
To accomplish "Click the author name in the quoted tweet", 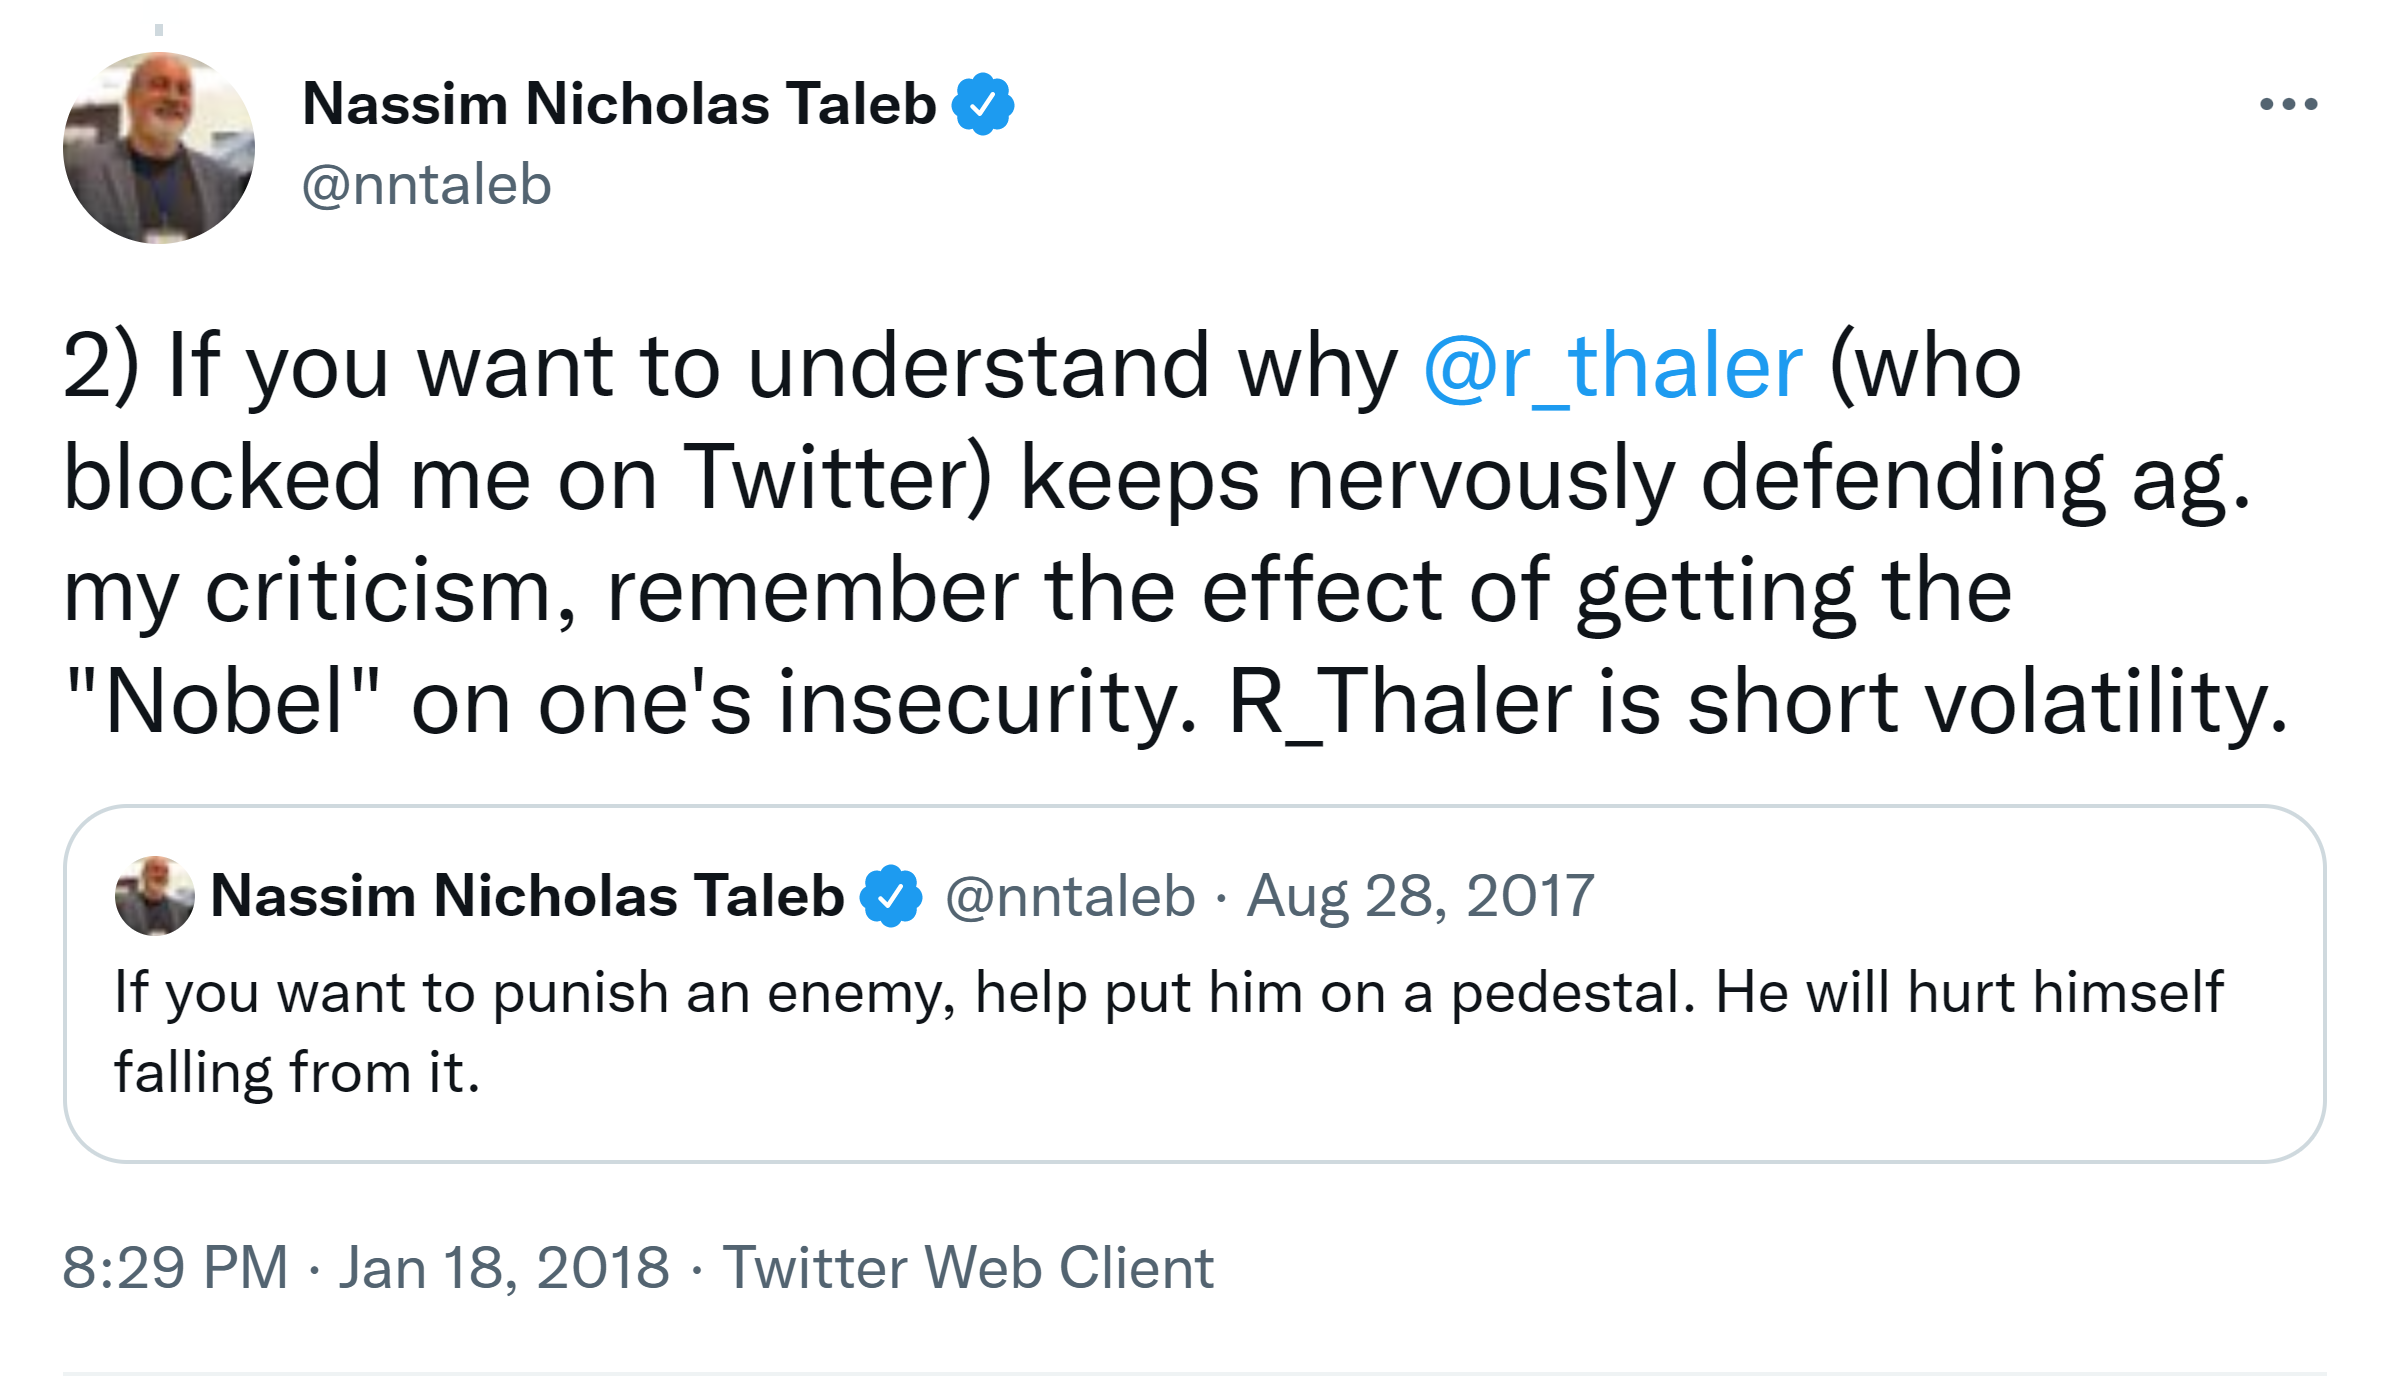I will click(527, 896).
